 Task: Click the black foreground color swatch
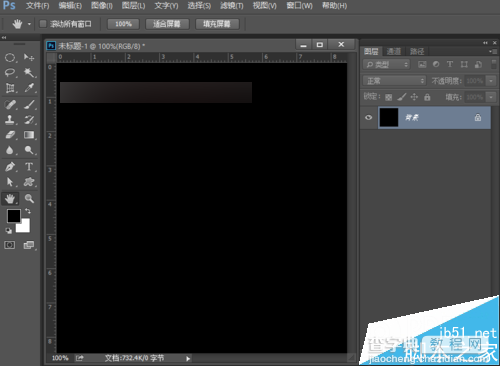click(14, 216)
